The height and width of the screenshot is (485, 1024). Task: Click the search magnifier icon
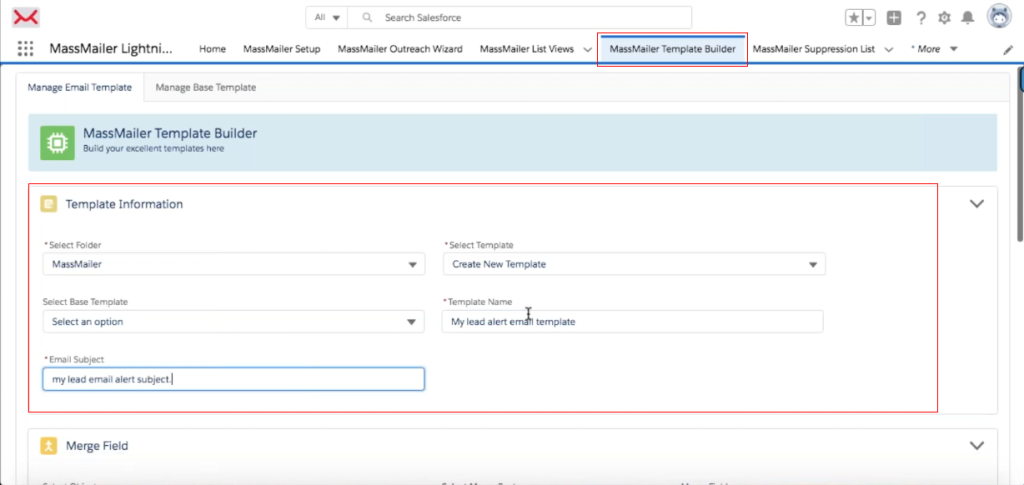pos(368,18)
